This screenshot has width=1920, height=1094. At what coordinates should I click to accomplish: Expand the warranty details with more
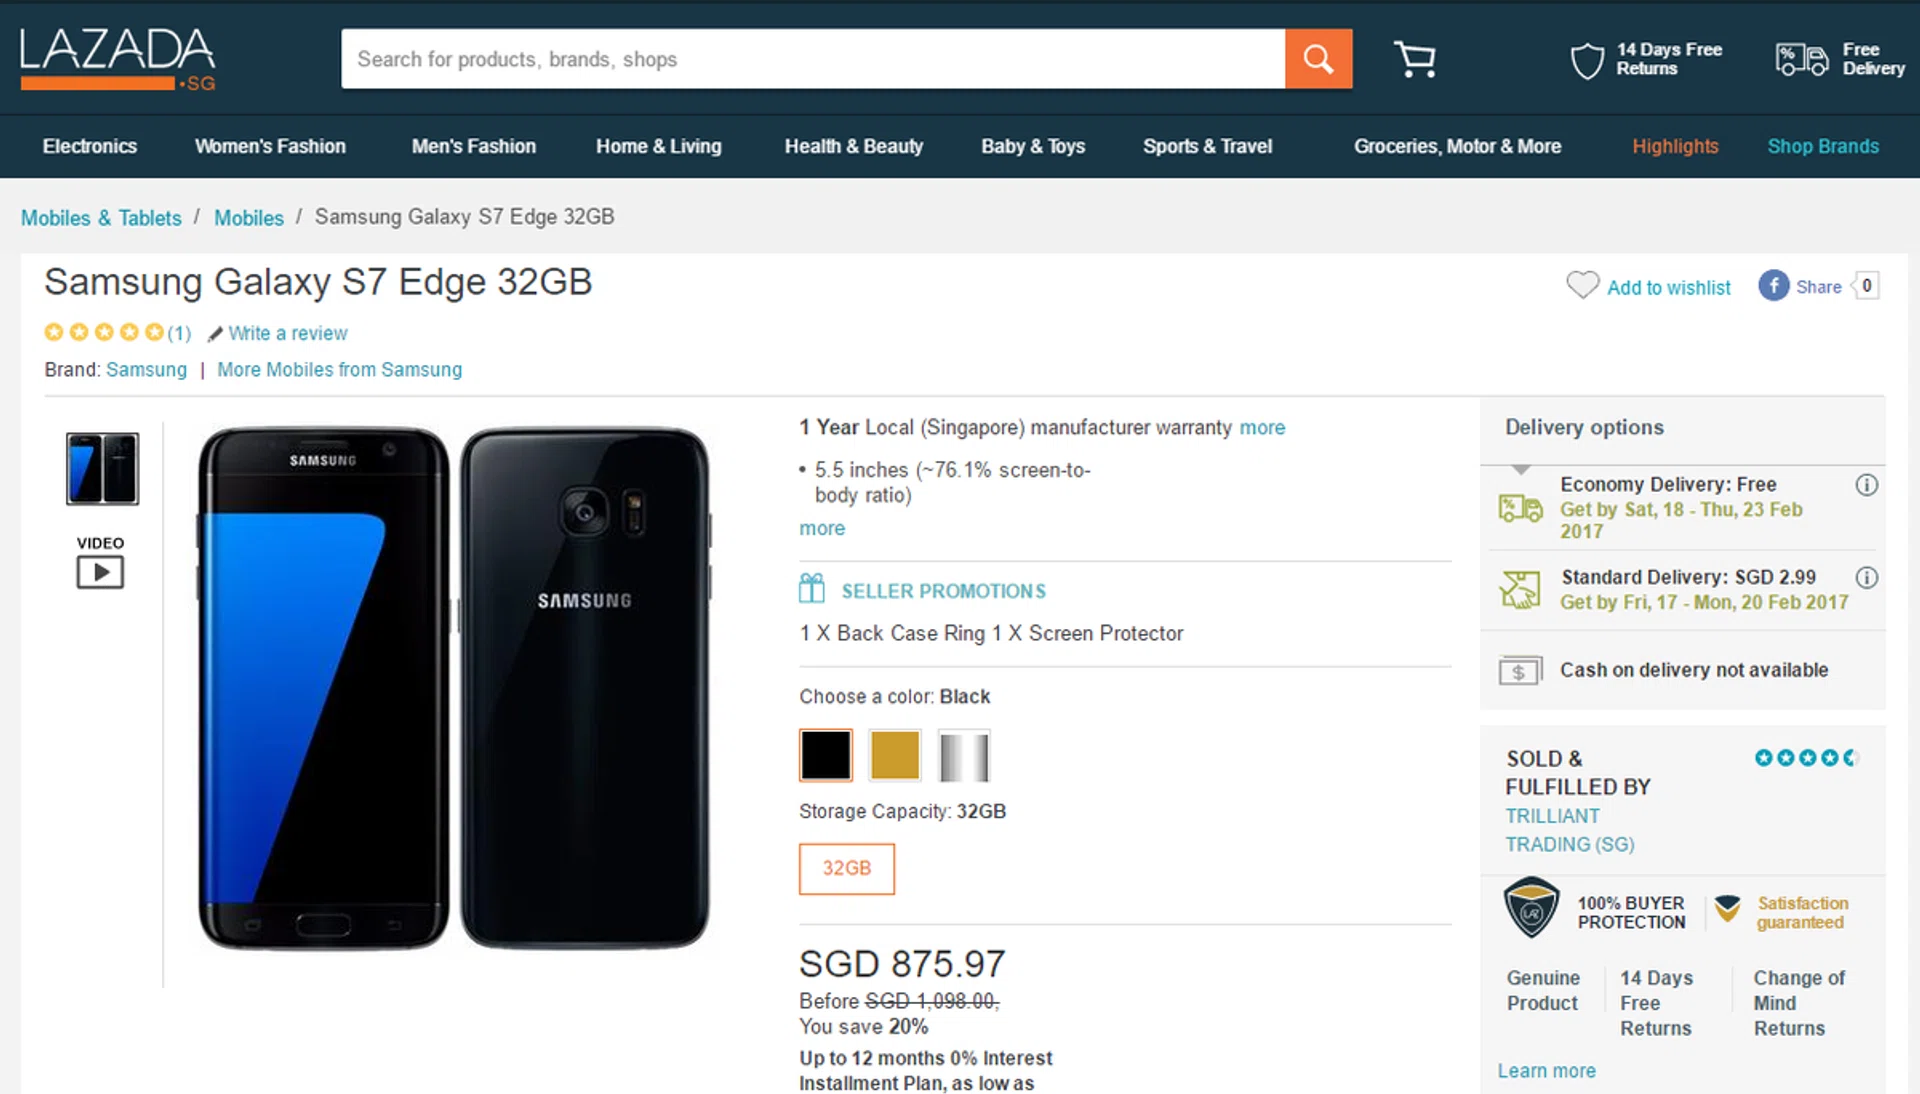(x=1262, y=428)
